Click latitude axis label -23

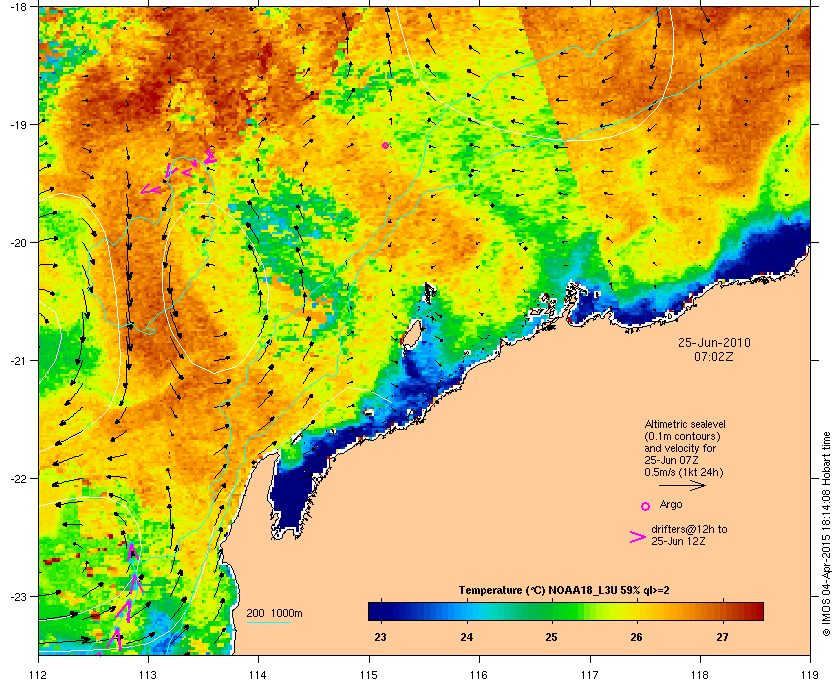coord(18,596)
